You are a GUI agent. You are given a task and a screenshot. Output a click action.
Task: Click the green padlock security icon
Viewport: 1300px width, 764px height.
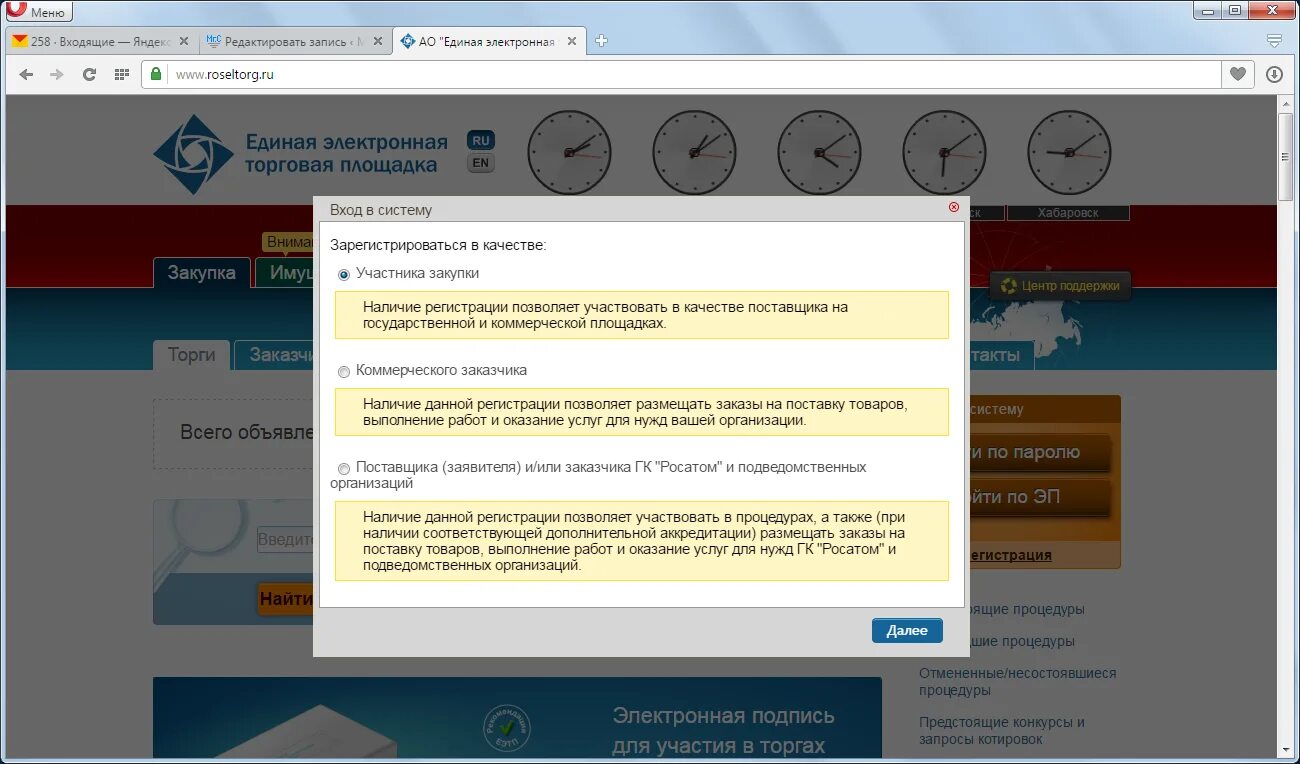(155, 74)
